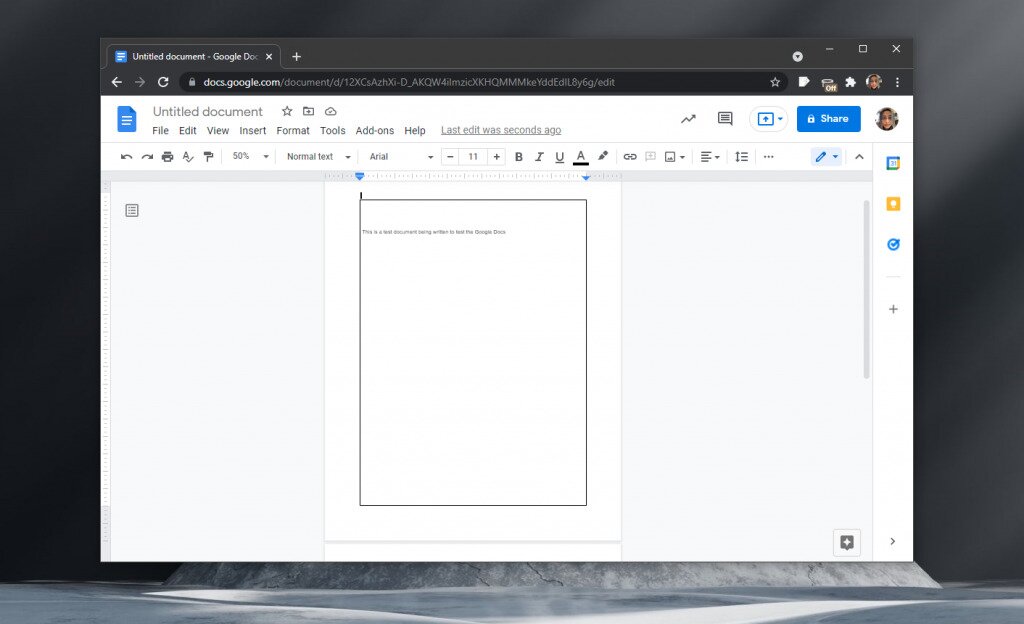Toggle bold formatting
This screenshot has width=1024, height=624.
[518, 156]
